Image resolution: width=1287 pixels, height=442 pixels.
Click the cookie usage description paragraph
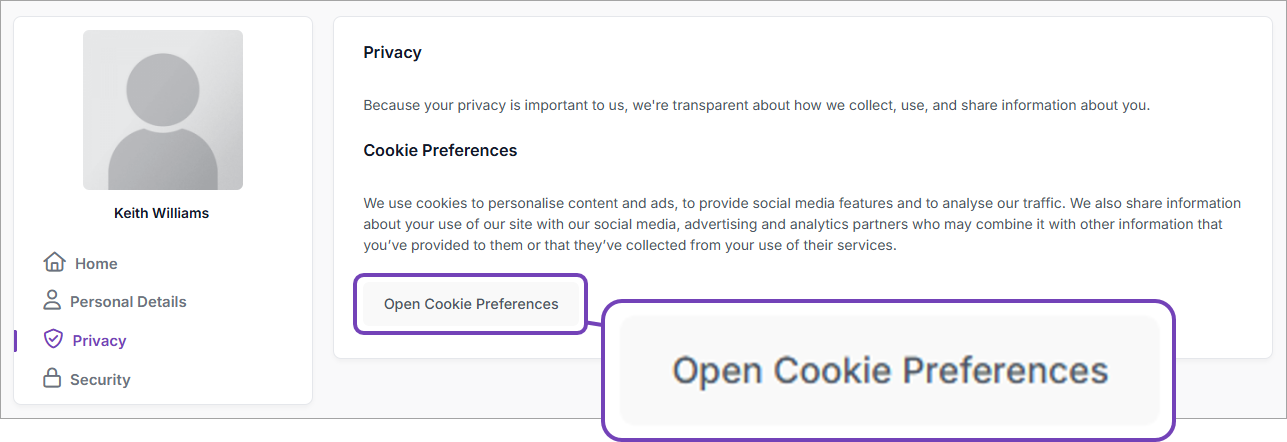click(801, 224)
